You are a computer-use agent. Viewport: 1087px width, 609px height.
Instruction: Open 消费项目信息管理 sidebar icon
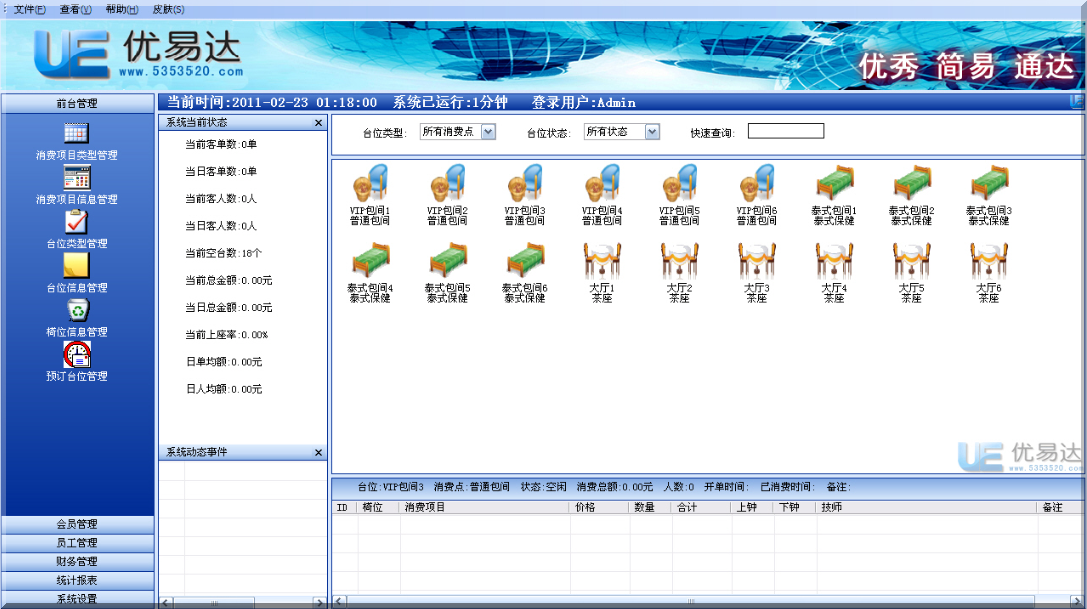coord(77,178)
